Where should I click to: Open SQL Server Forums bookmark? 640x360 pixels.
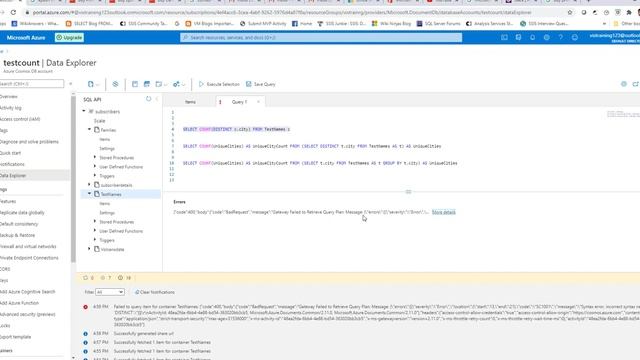438,24
